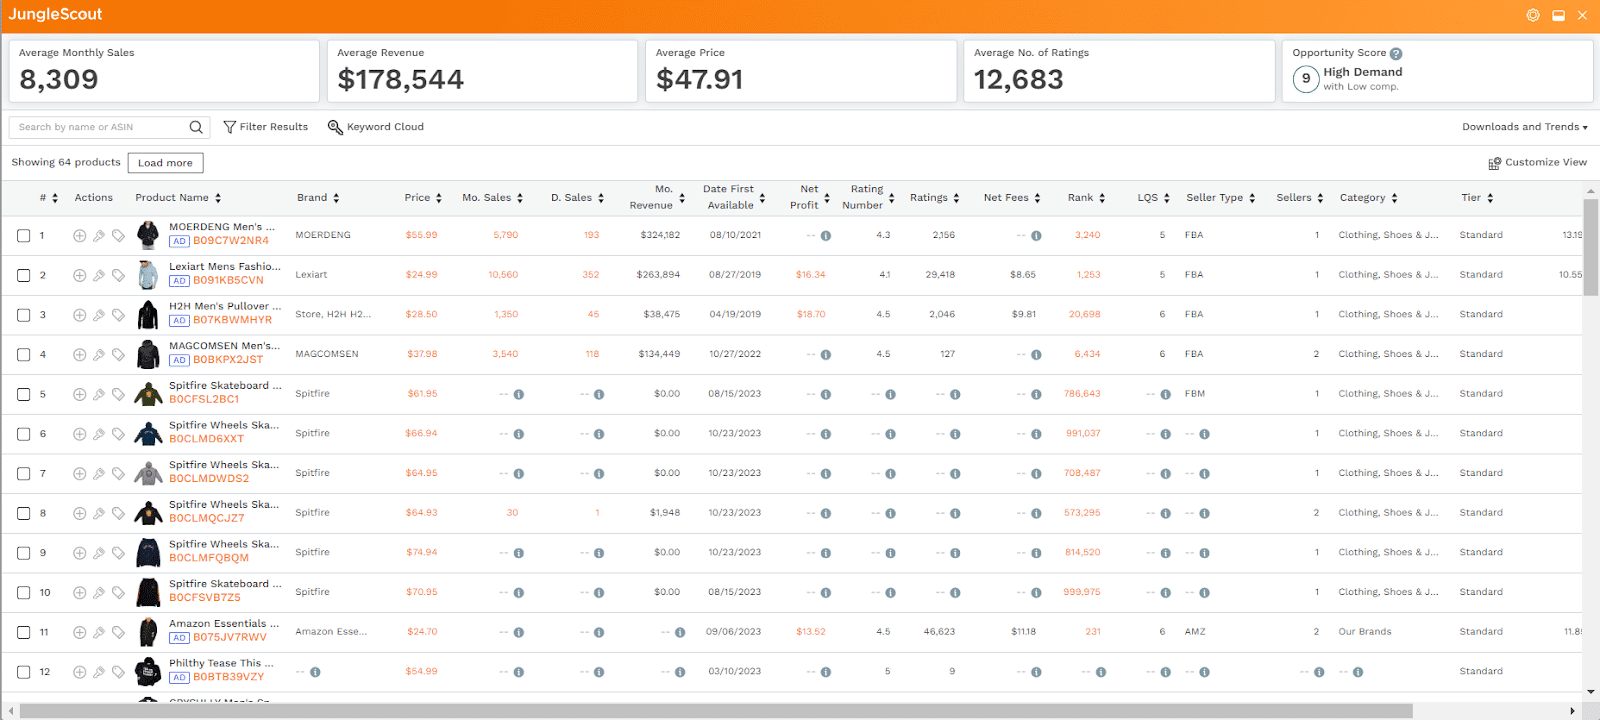The width and height of the screenshot is (1600, 720).
Task: Select the checkbox for row 5 B0CFSL2BC1
Action: [x=23, y=394]
